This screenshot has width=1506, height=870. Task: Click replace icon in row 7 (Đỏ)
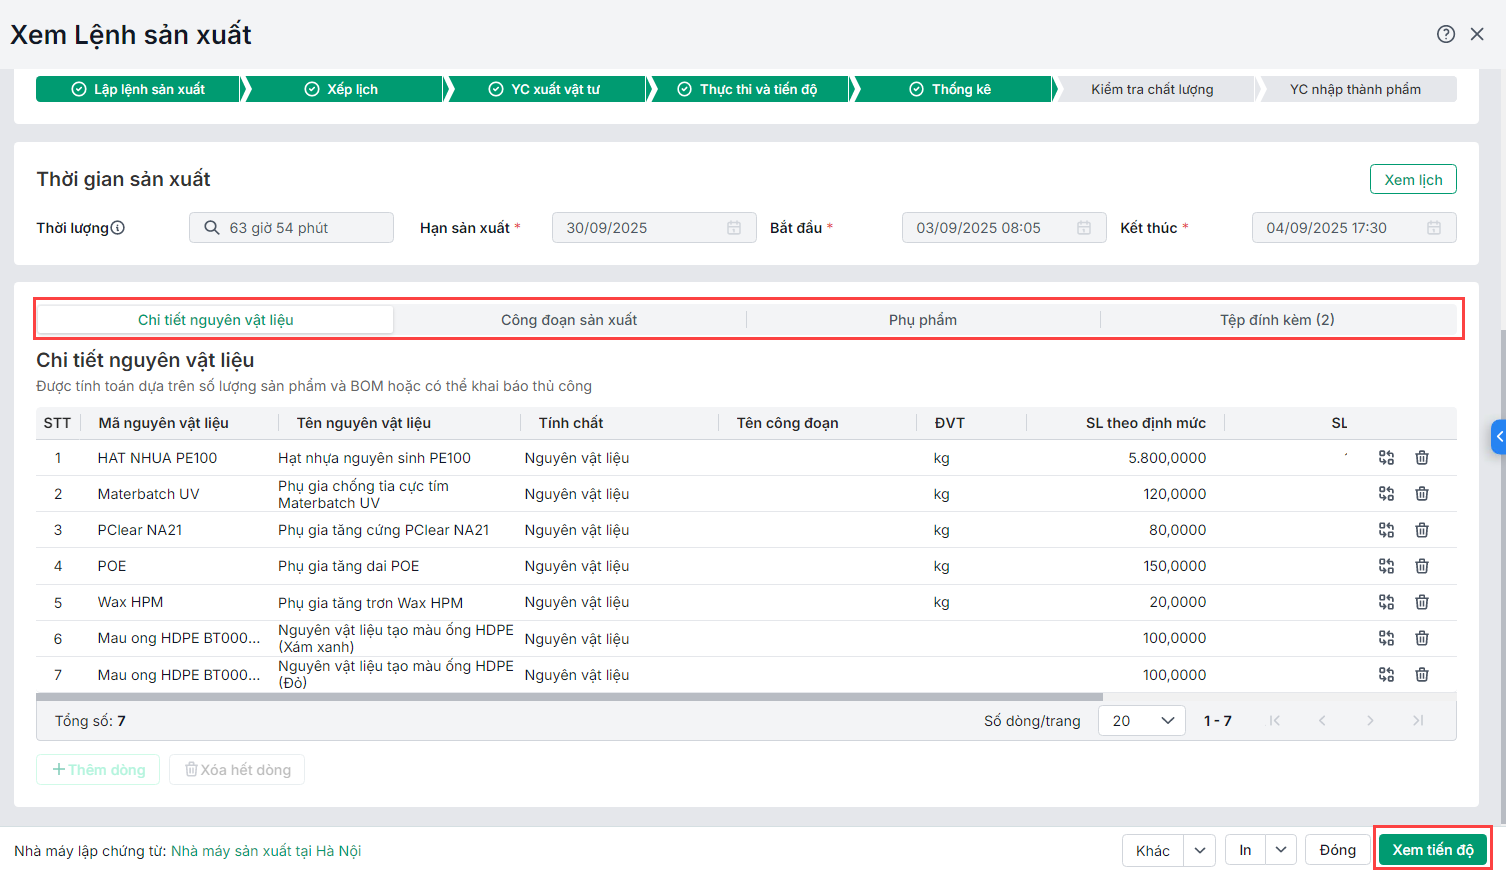[x=1386, y=675]
